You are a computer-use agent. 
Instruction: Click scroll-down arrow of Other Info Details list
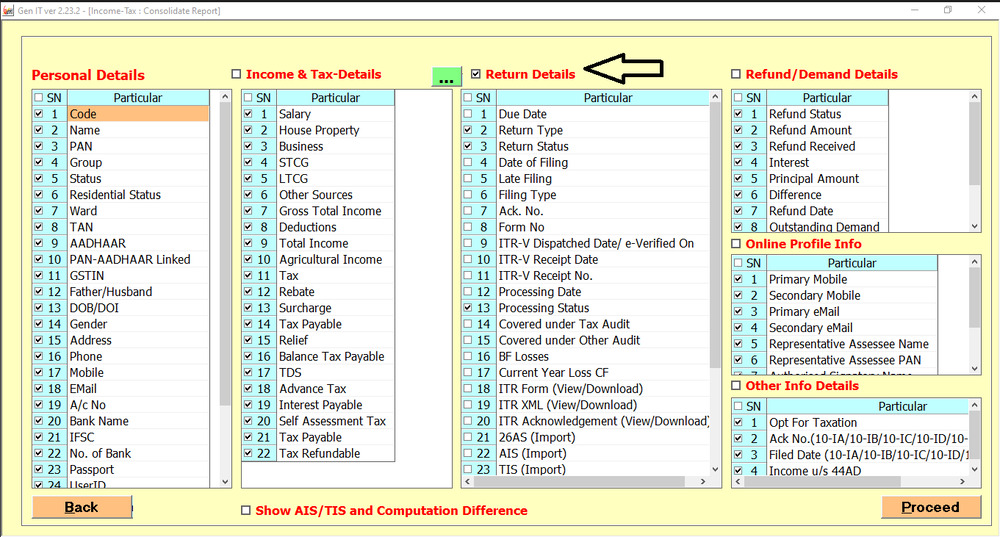click(975, 481)
